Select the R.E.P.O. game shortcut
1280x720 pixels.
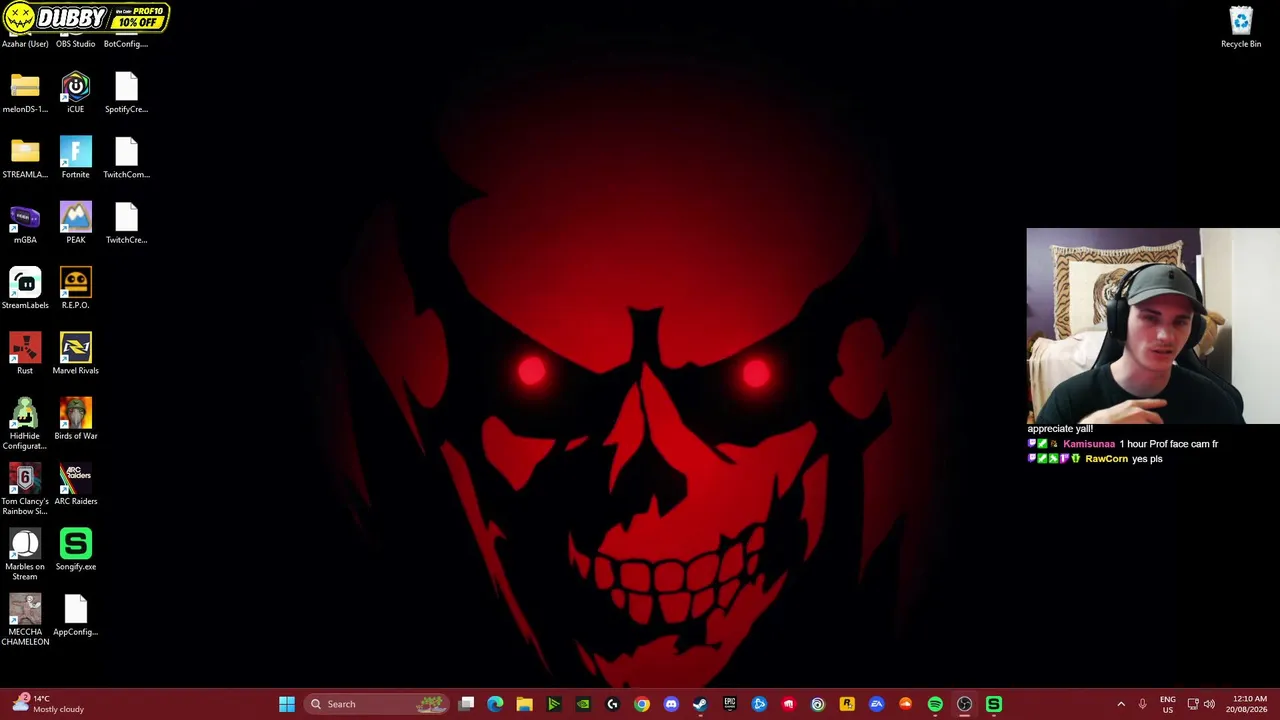click(75, 288)
